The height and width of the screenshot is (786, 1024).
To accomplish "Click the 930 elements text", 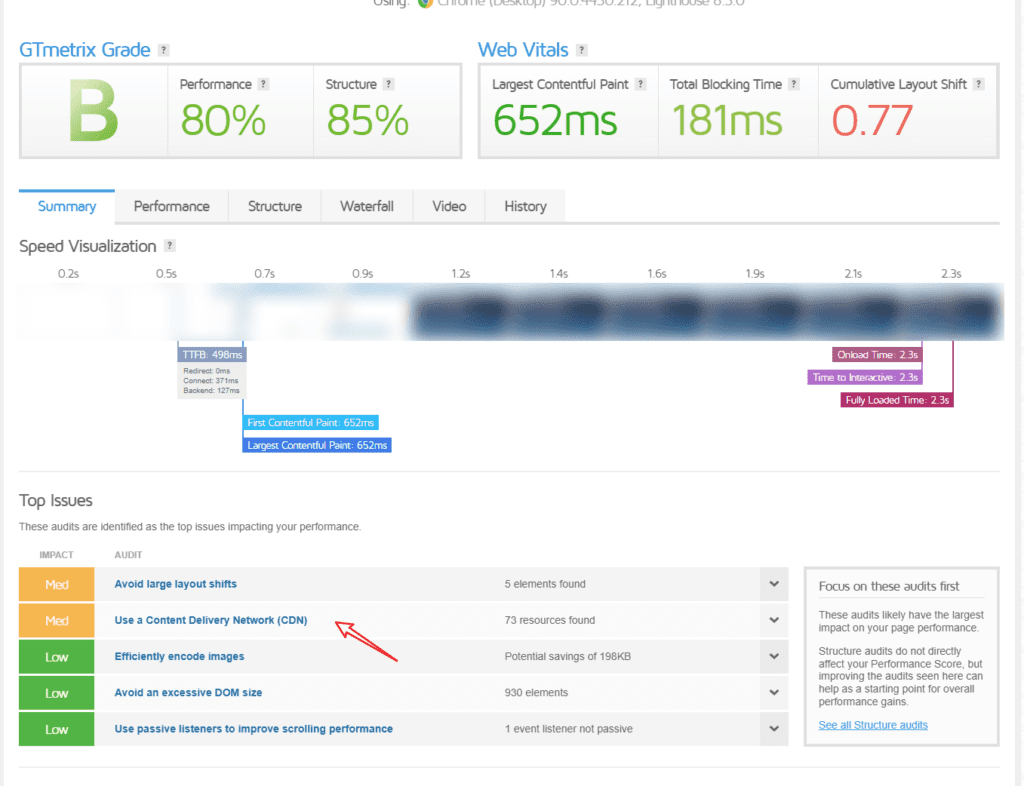I will [536, 693].
